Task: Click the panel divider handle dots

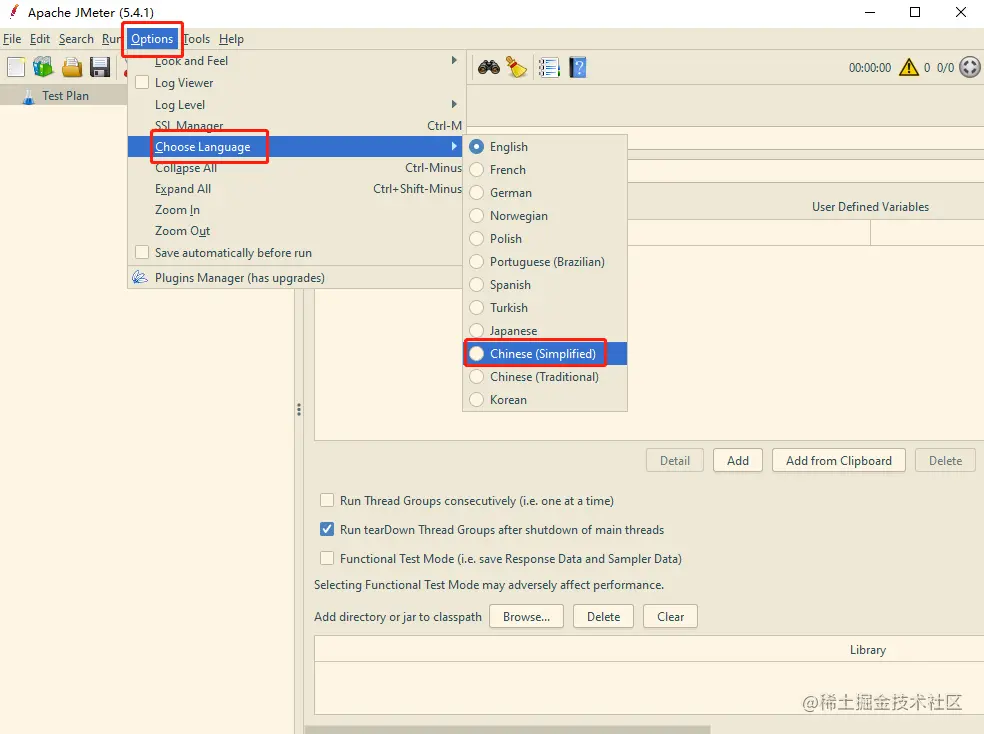Action: point(299,410)
